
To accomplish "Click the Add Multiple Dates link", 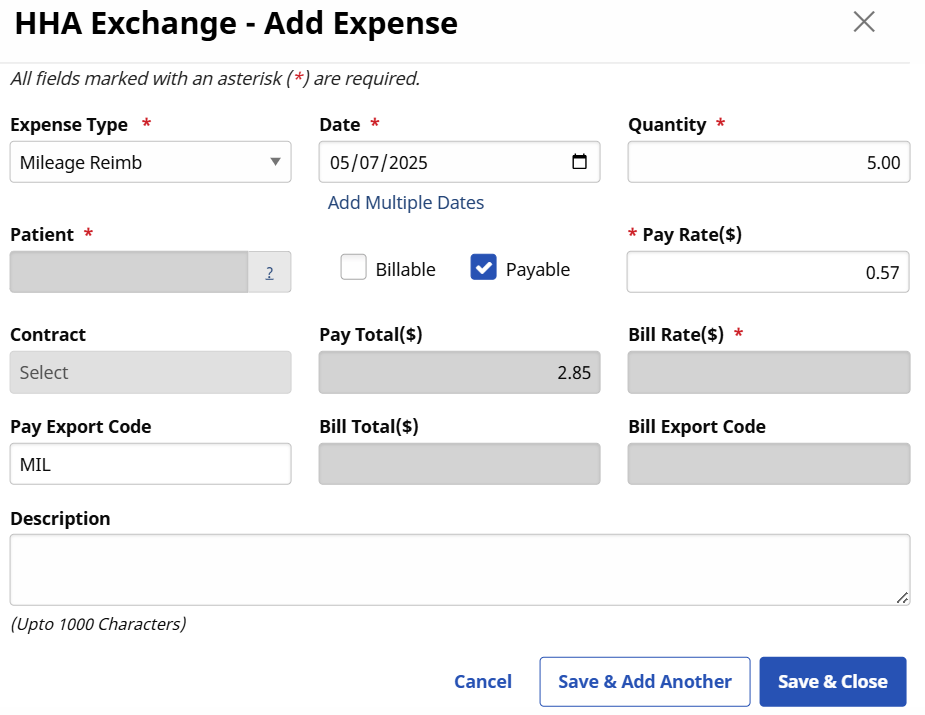I will 406,203.
